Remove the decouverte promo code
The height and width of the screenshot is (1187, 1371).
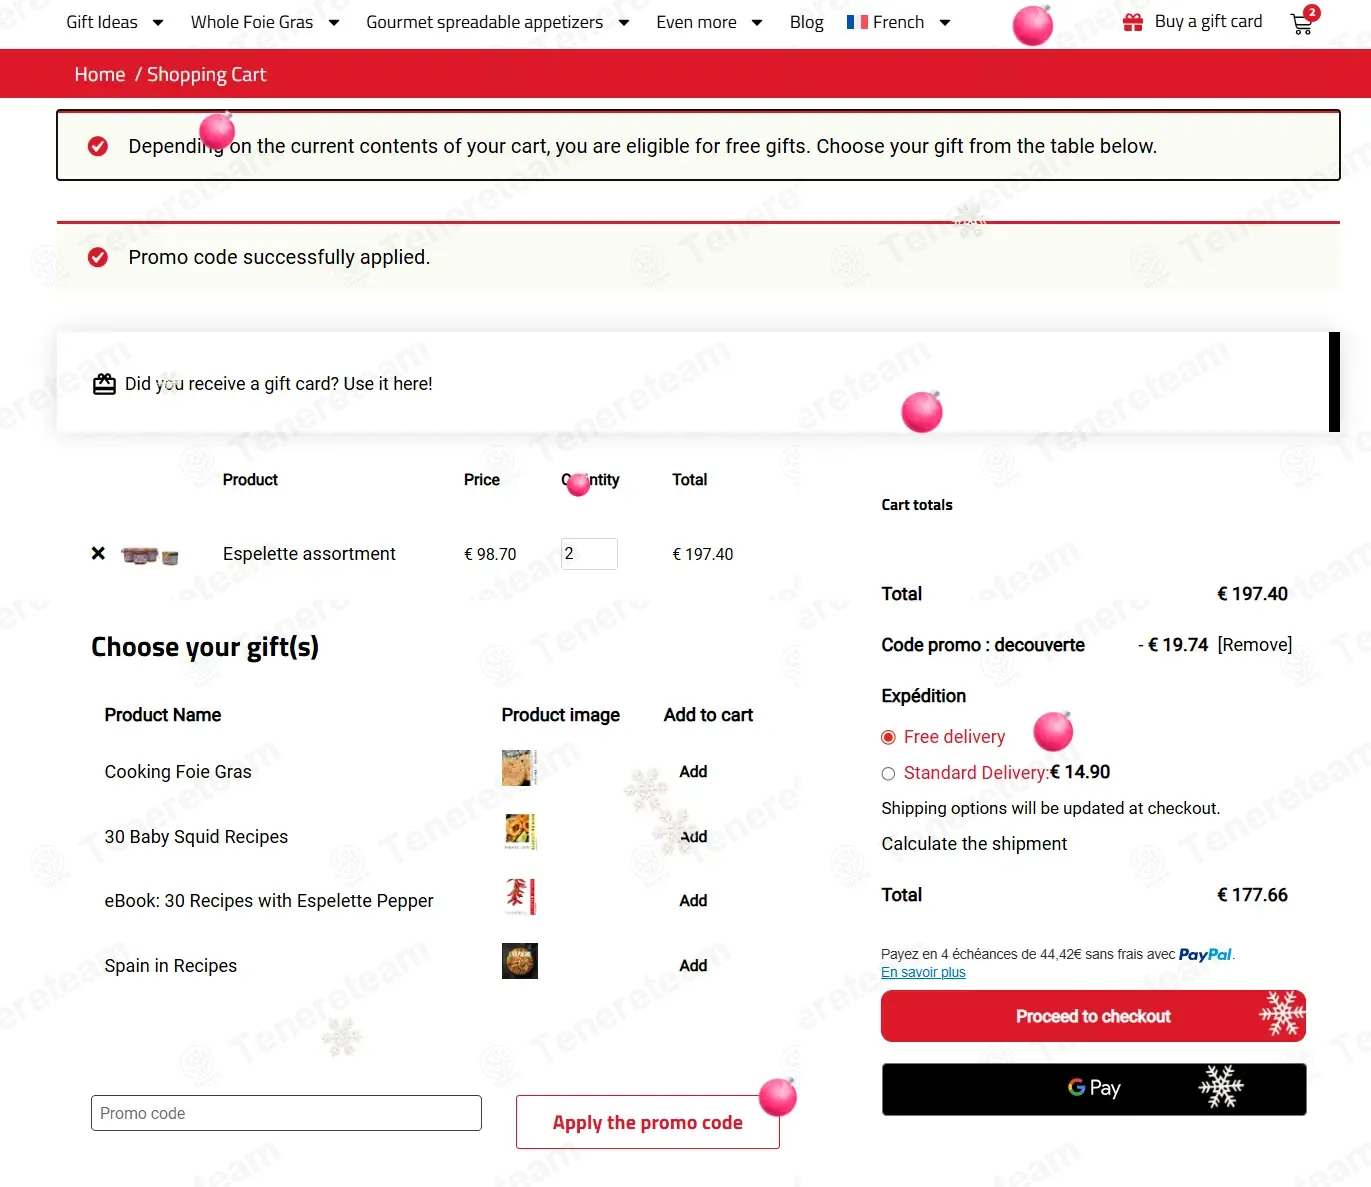tap(1254, 645)
